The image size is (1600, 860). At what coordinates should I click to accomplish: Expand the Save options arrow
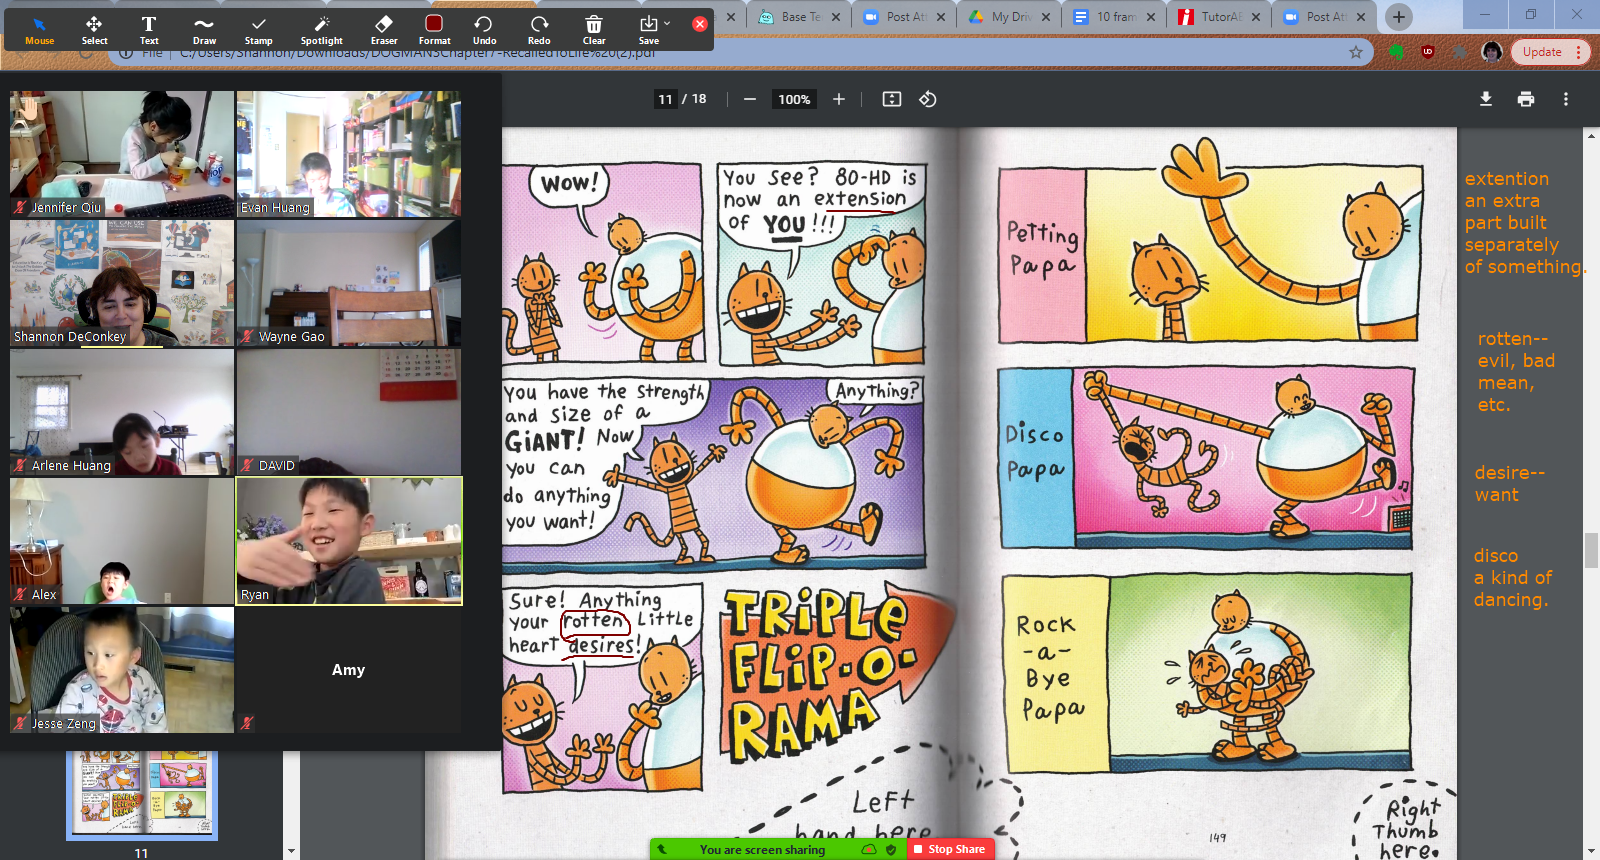[x=667, y=23]
